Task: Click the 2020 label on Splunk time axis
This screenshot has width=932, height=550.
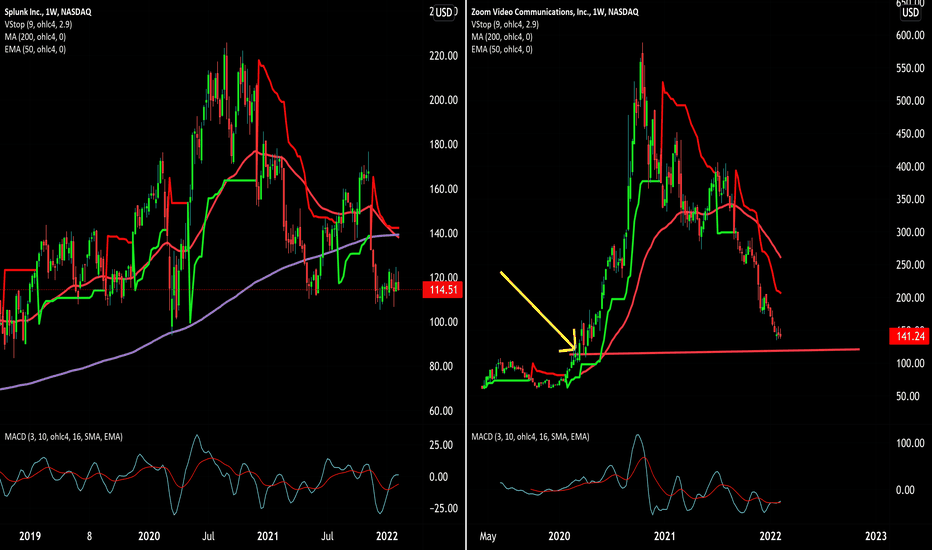Action: (x=149, y=536)
